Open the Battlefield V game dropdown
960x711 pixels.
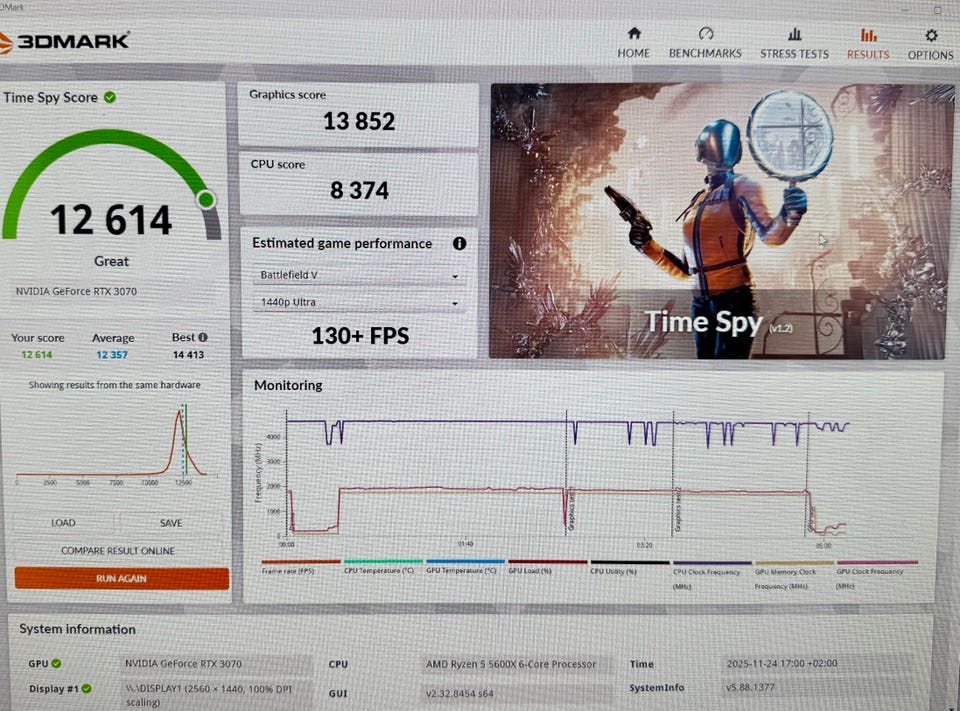pyautogui.click(x=359, y=276)
